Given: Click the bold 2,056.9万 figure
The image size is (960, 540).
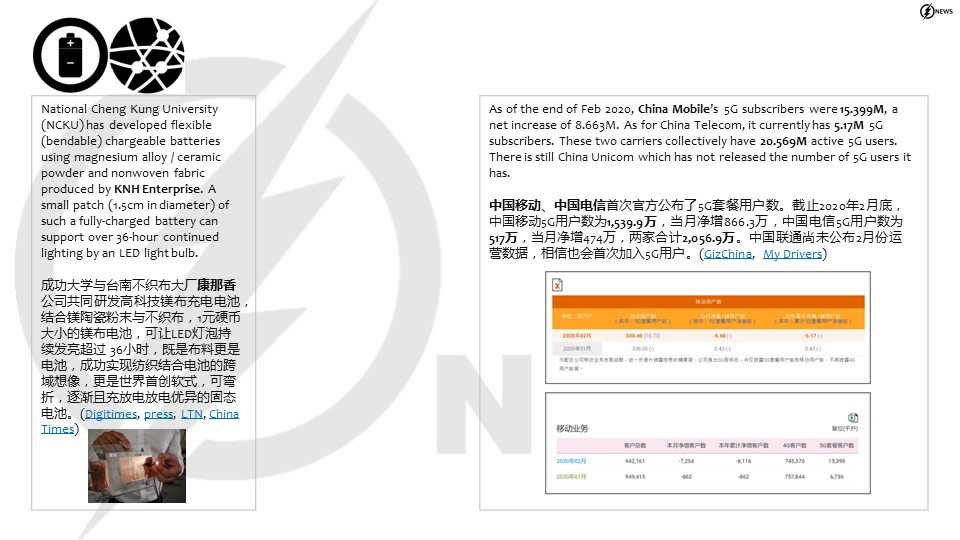Looking at the screenshot, I should click(708, 238).
